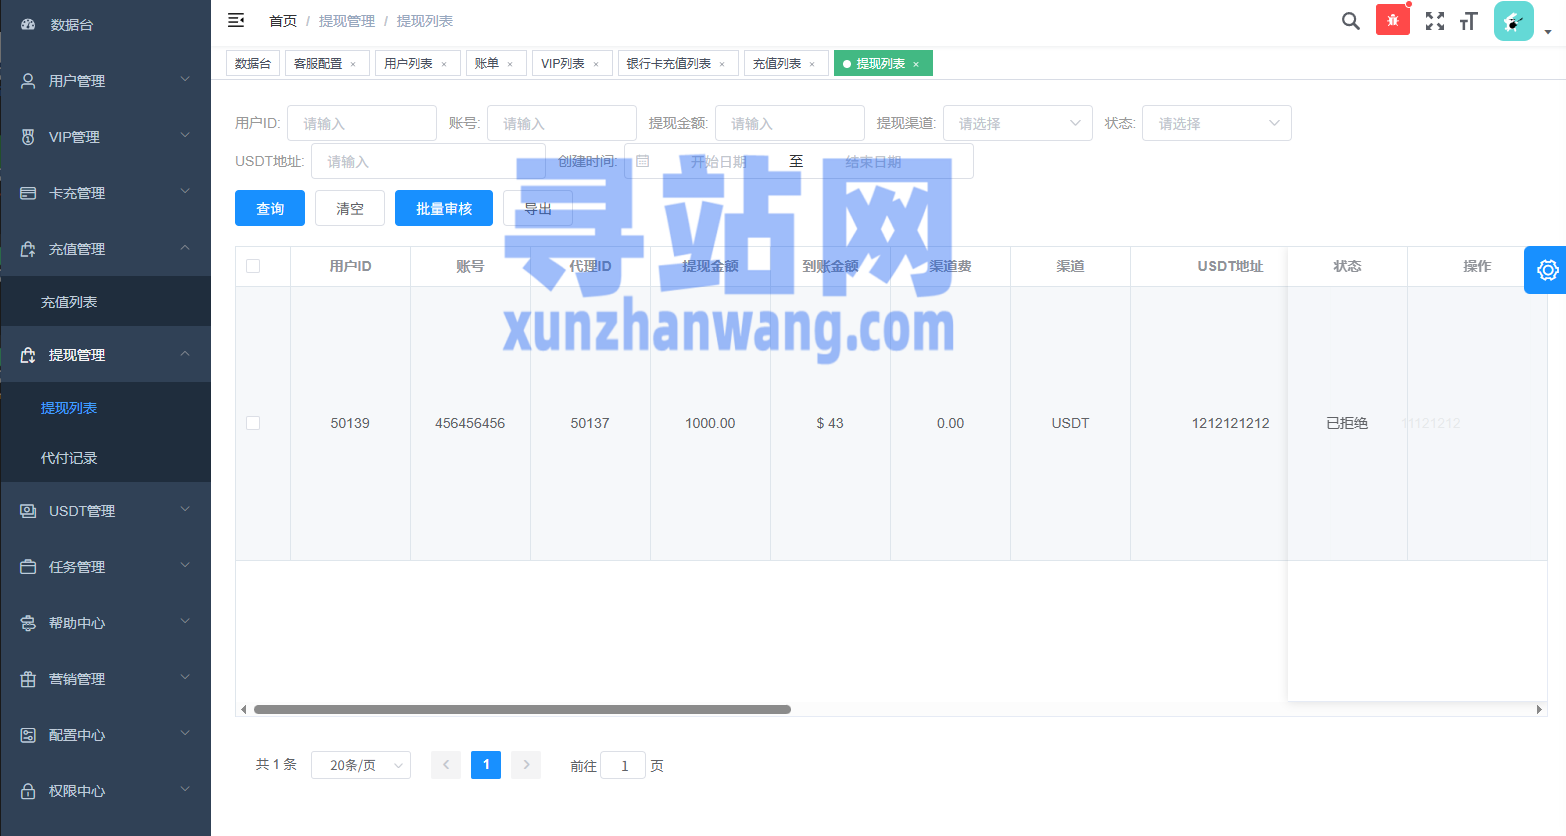Collapse sidebar with hamburger icon
This screenshot has height=836, width=1566.
236,20
